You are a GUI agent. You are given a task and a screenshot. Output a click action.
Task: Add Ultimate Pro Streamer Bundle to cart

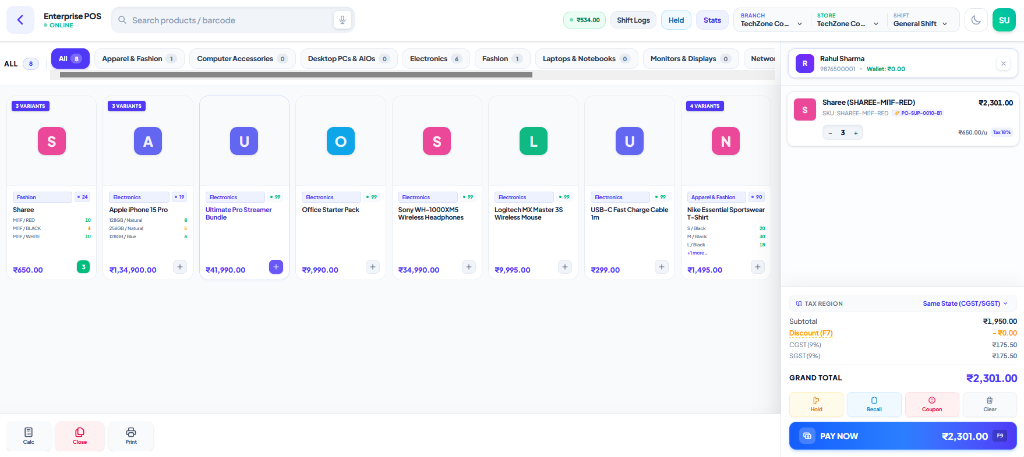click(x=276, y=266)
